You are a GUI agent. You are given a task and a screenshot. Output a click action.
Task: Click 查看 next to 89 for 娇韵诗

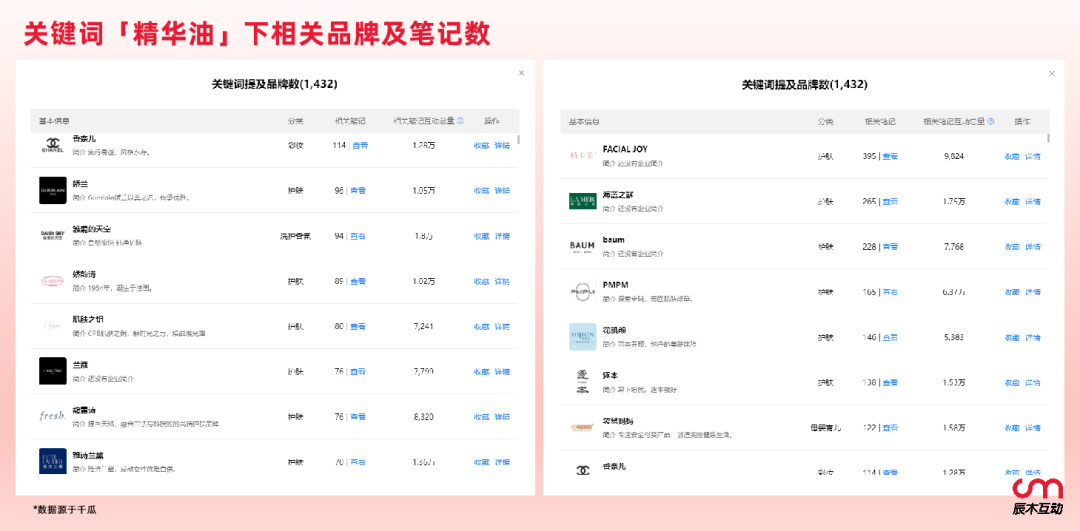357,281
